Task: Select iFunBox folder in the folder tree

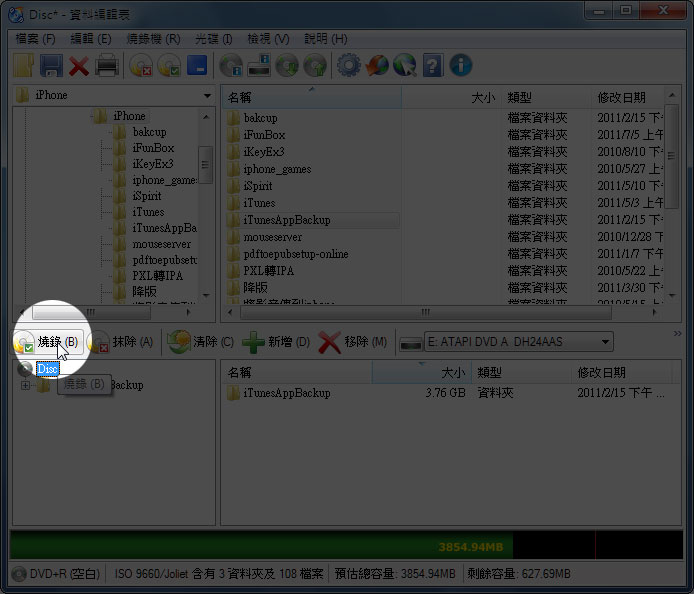Action: click(x=153, y=148)
